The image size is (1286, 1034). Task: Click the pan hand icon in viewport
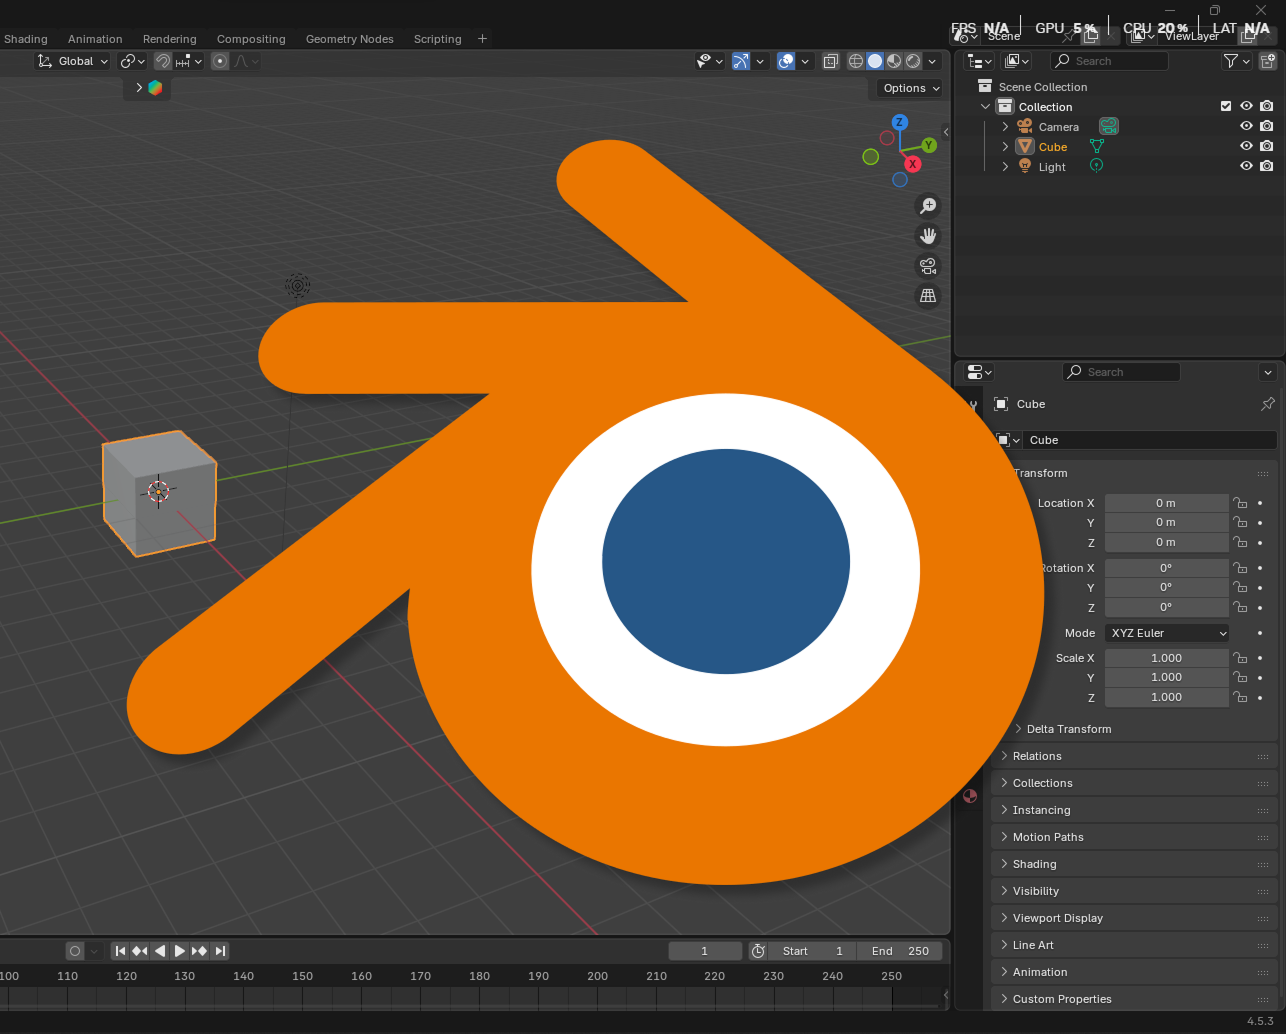pos(928,236)
